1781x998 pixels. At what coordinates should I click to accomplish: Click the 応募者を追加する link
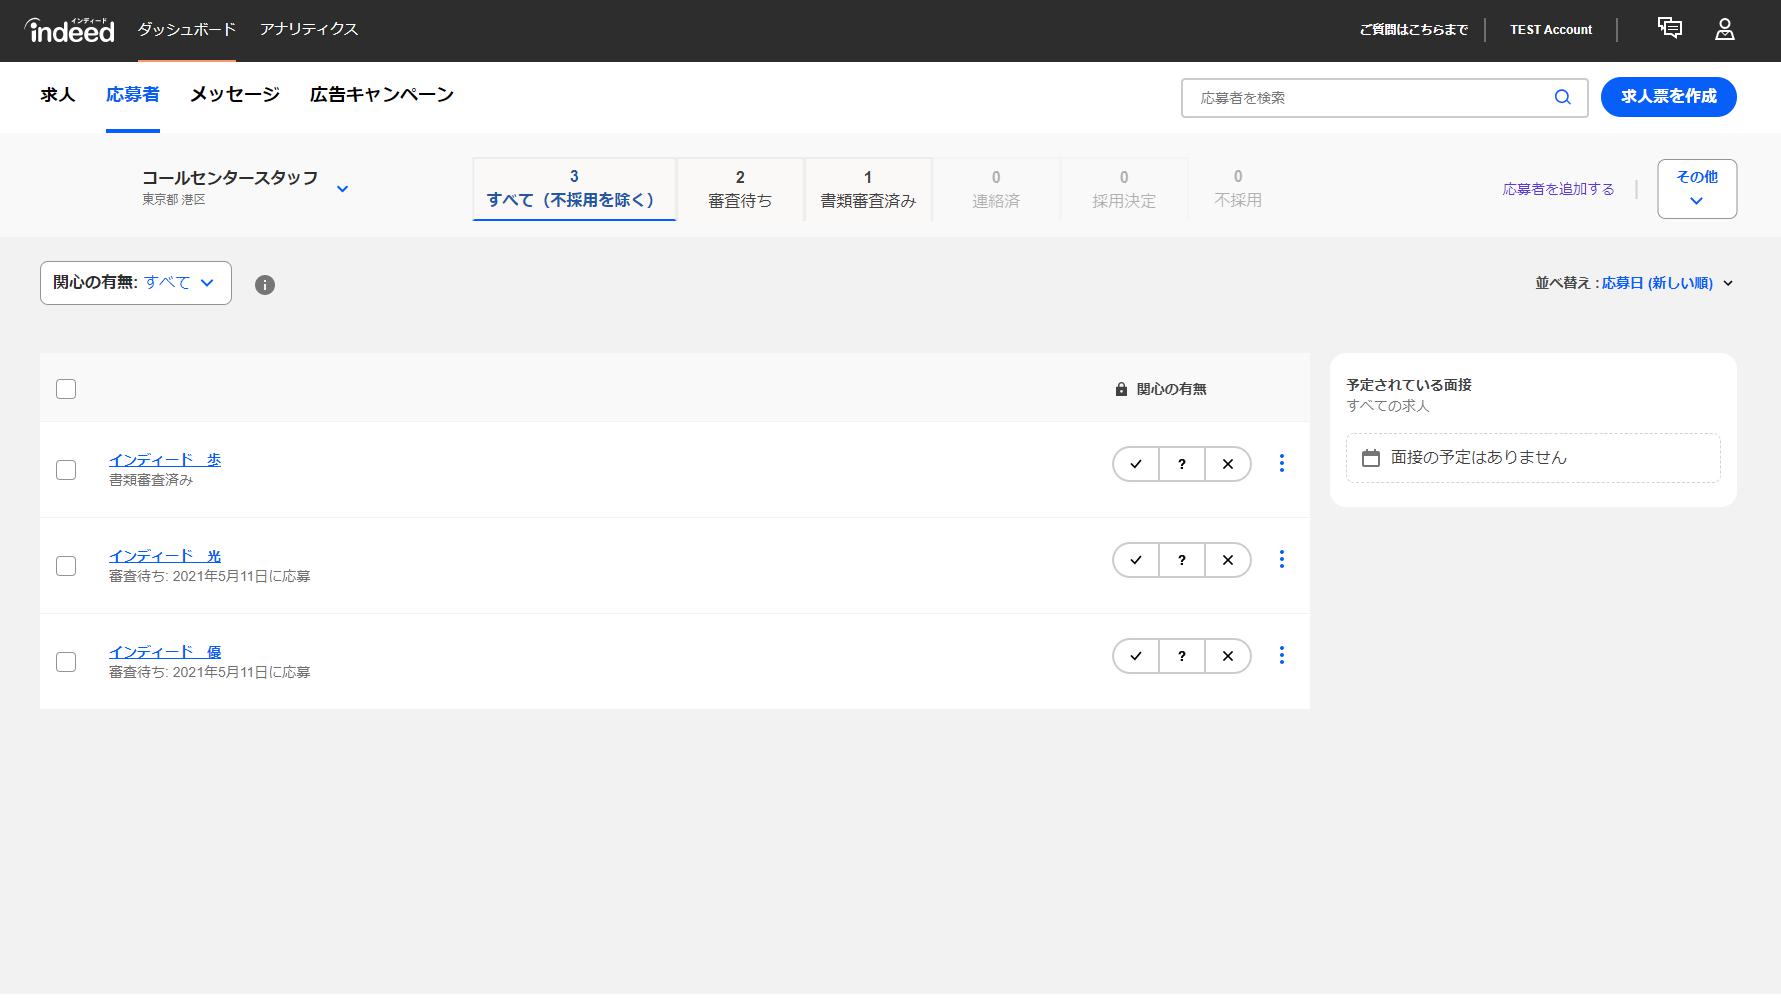pos(1557,189)
